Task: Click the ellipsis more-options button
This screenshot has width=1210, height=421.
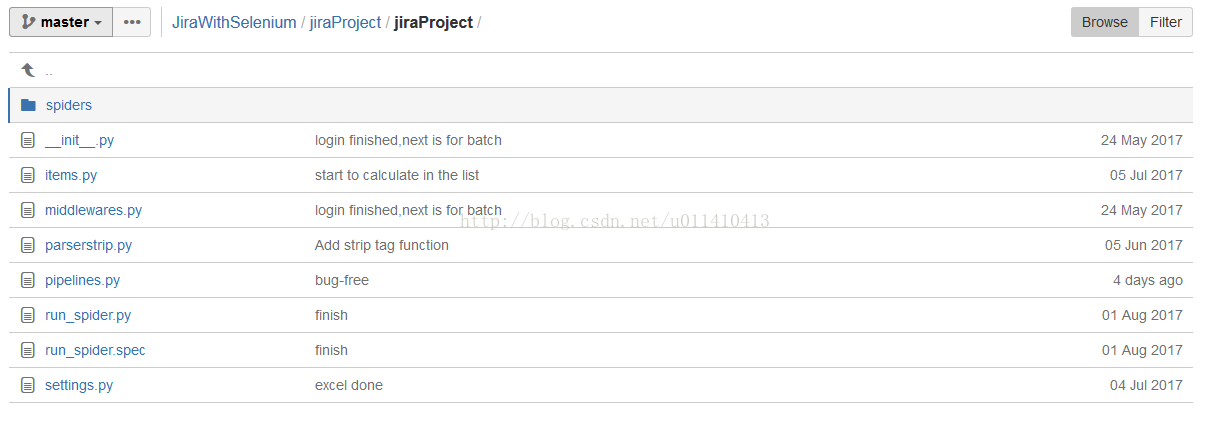Action: 132,22
